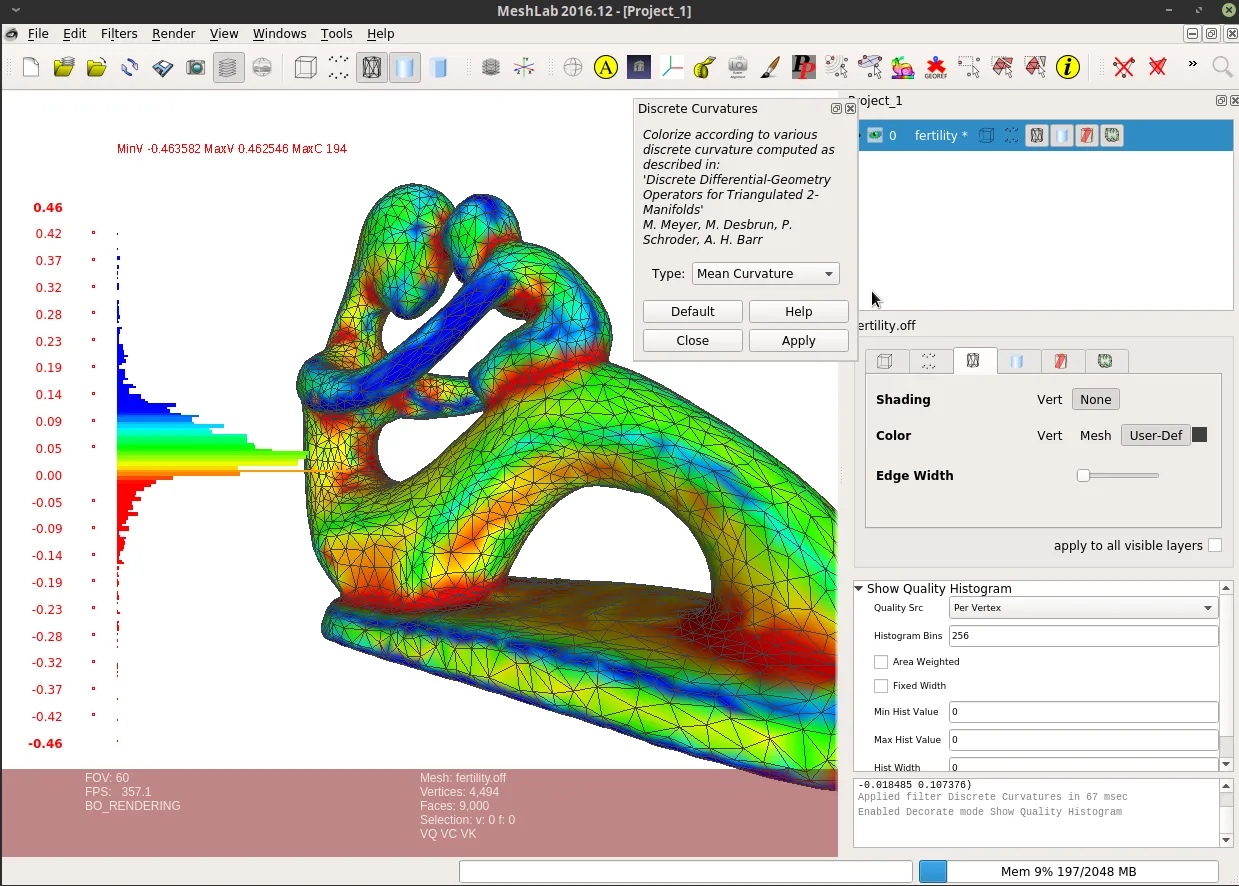Open the Tools menu
This screenshot has width=1239, height=886.
[x=336, y=33]
